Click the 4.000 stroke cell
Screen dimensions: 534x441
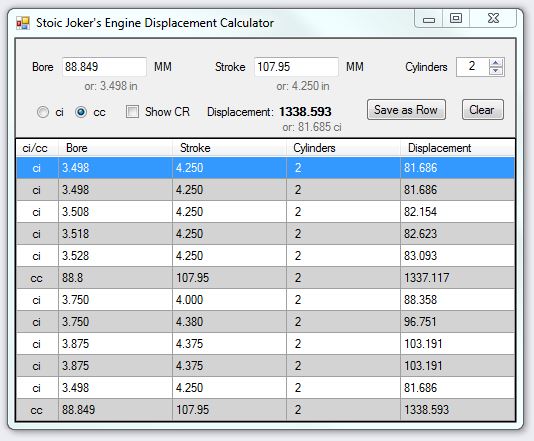point(230,300)
